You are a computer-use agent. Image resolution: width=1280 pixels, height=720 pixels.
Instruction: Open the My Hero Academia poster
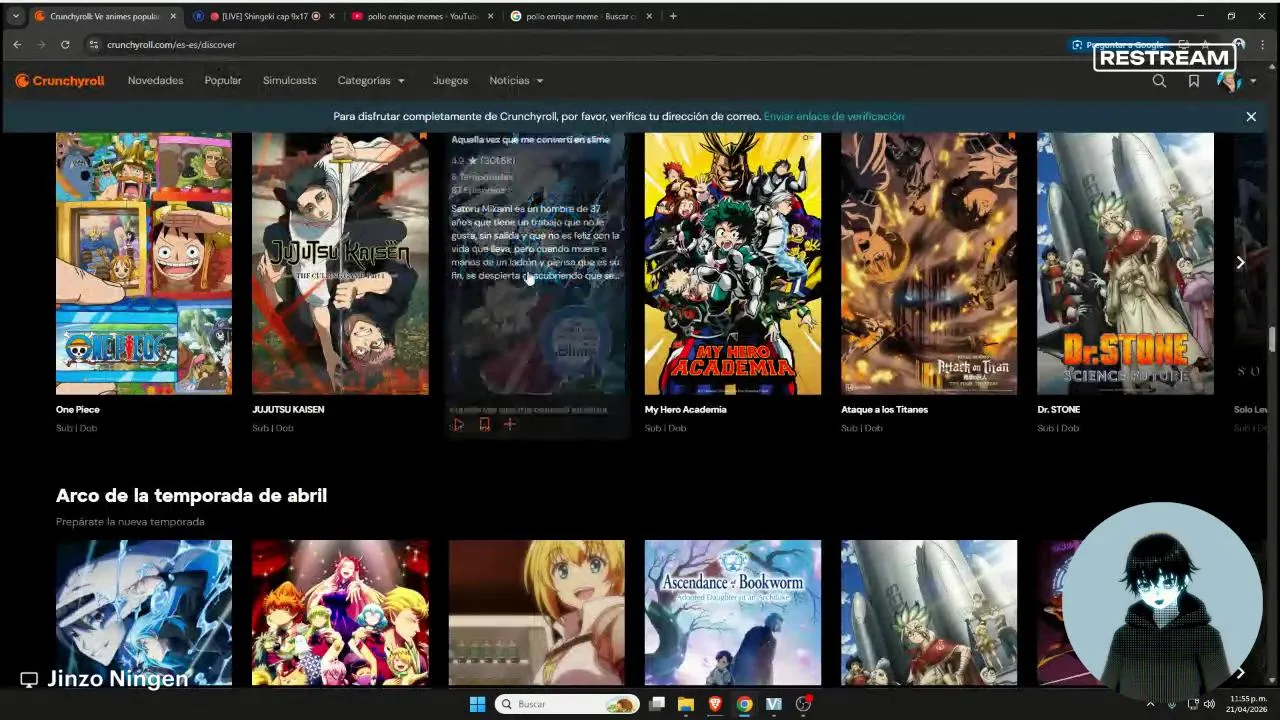pos(733,264)
